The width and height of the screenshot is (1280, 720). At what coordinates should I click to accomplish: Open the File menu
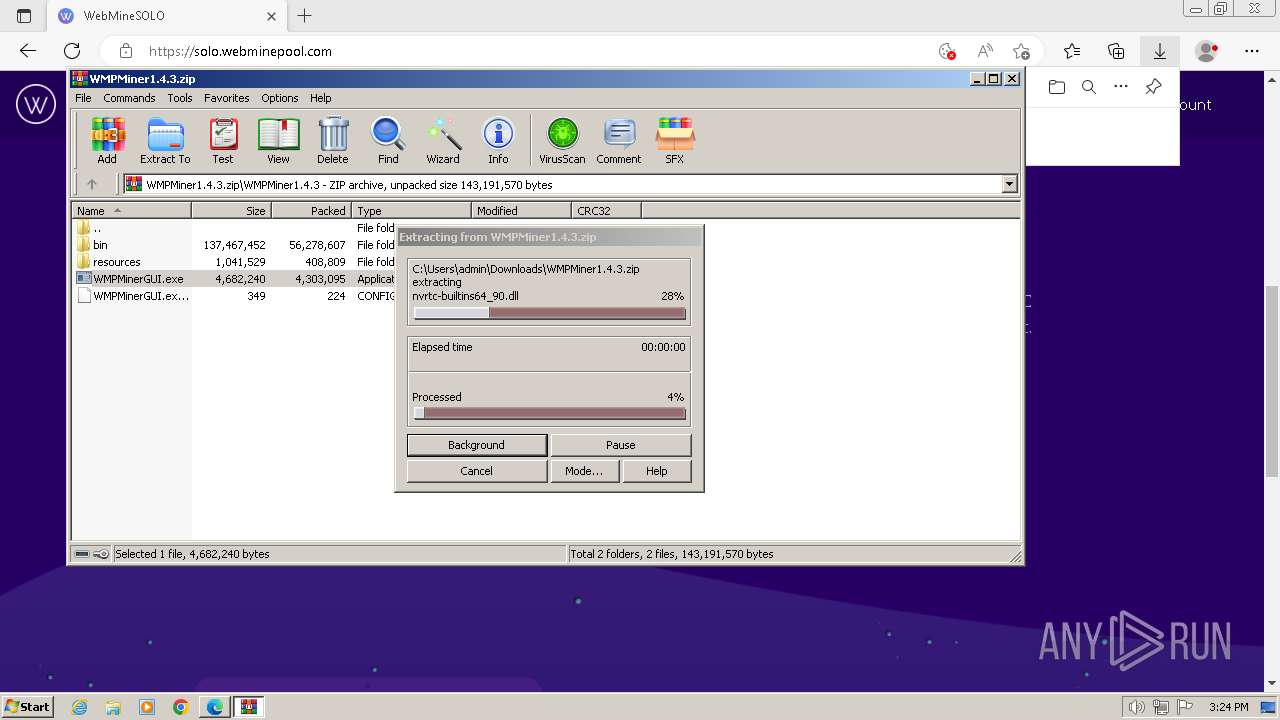click(83, 98)
